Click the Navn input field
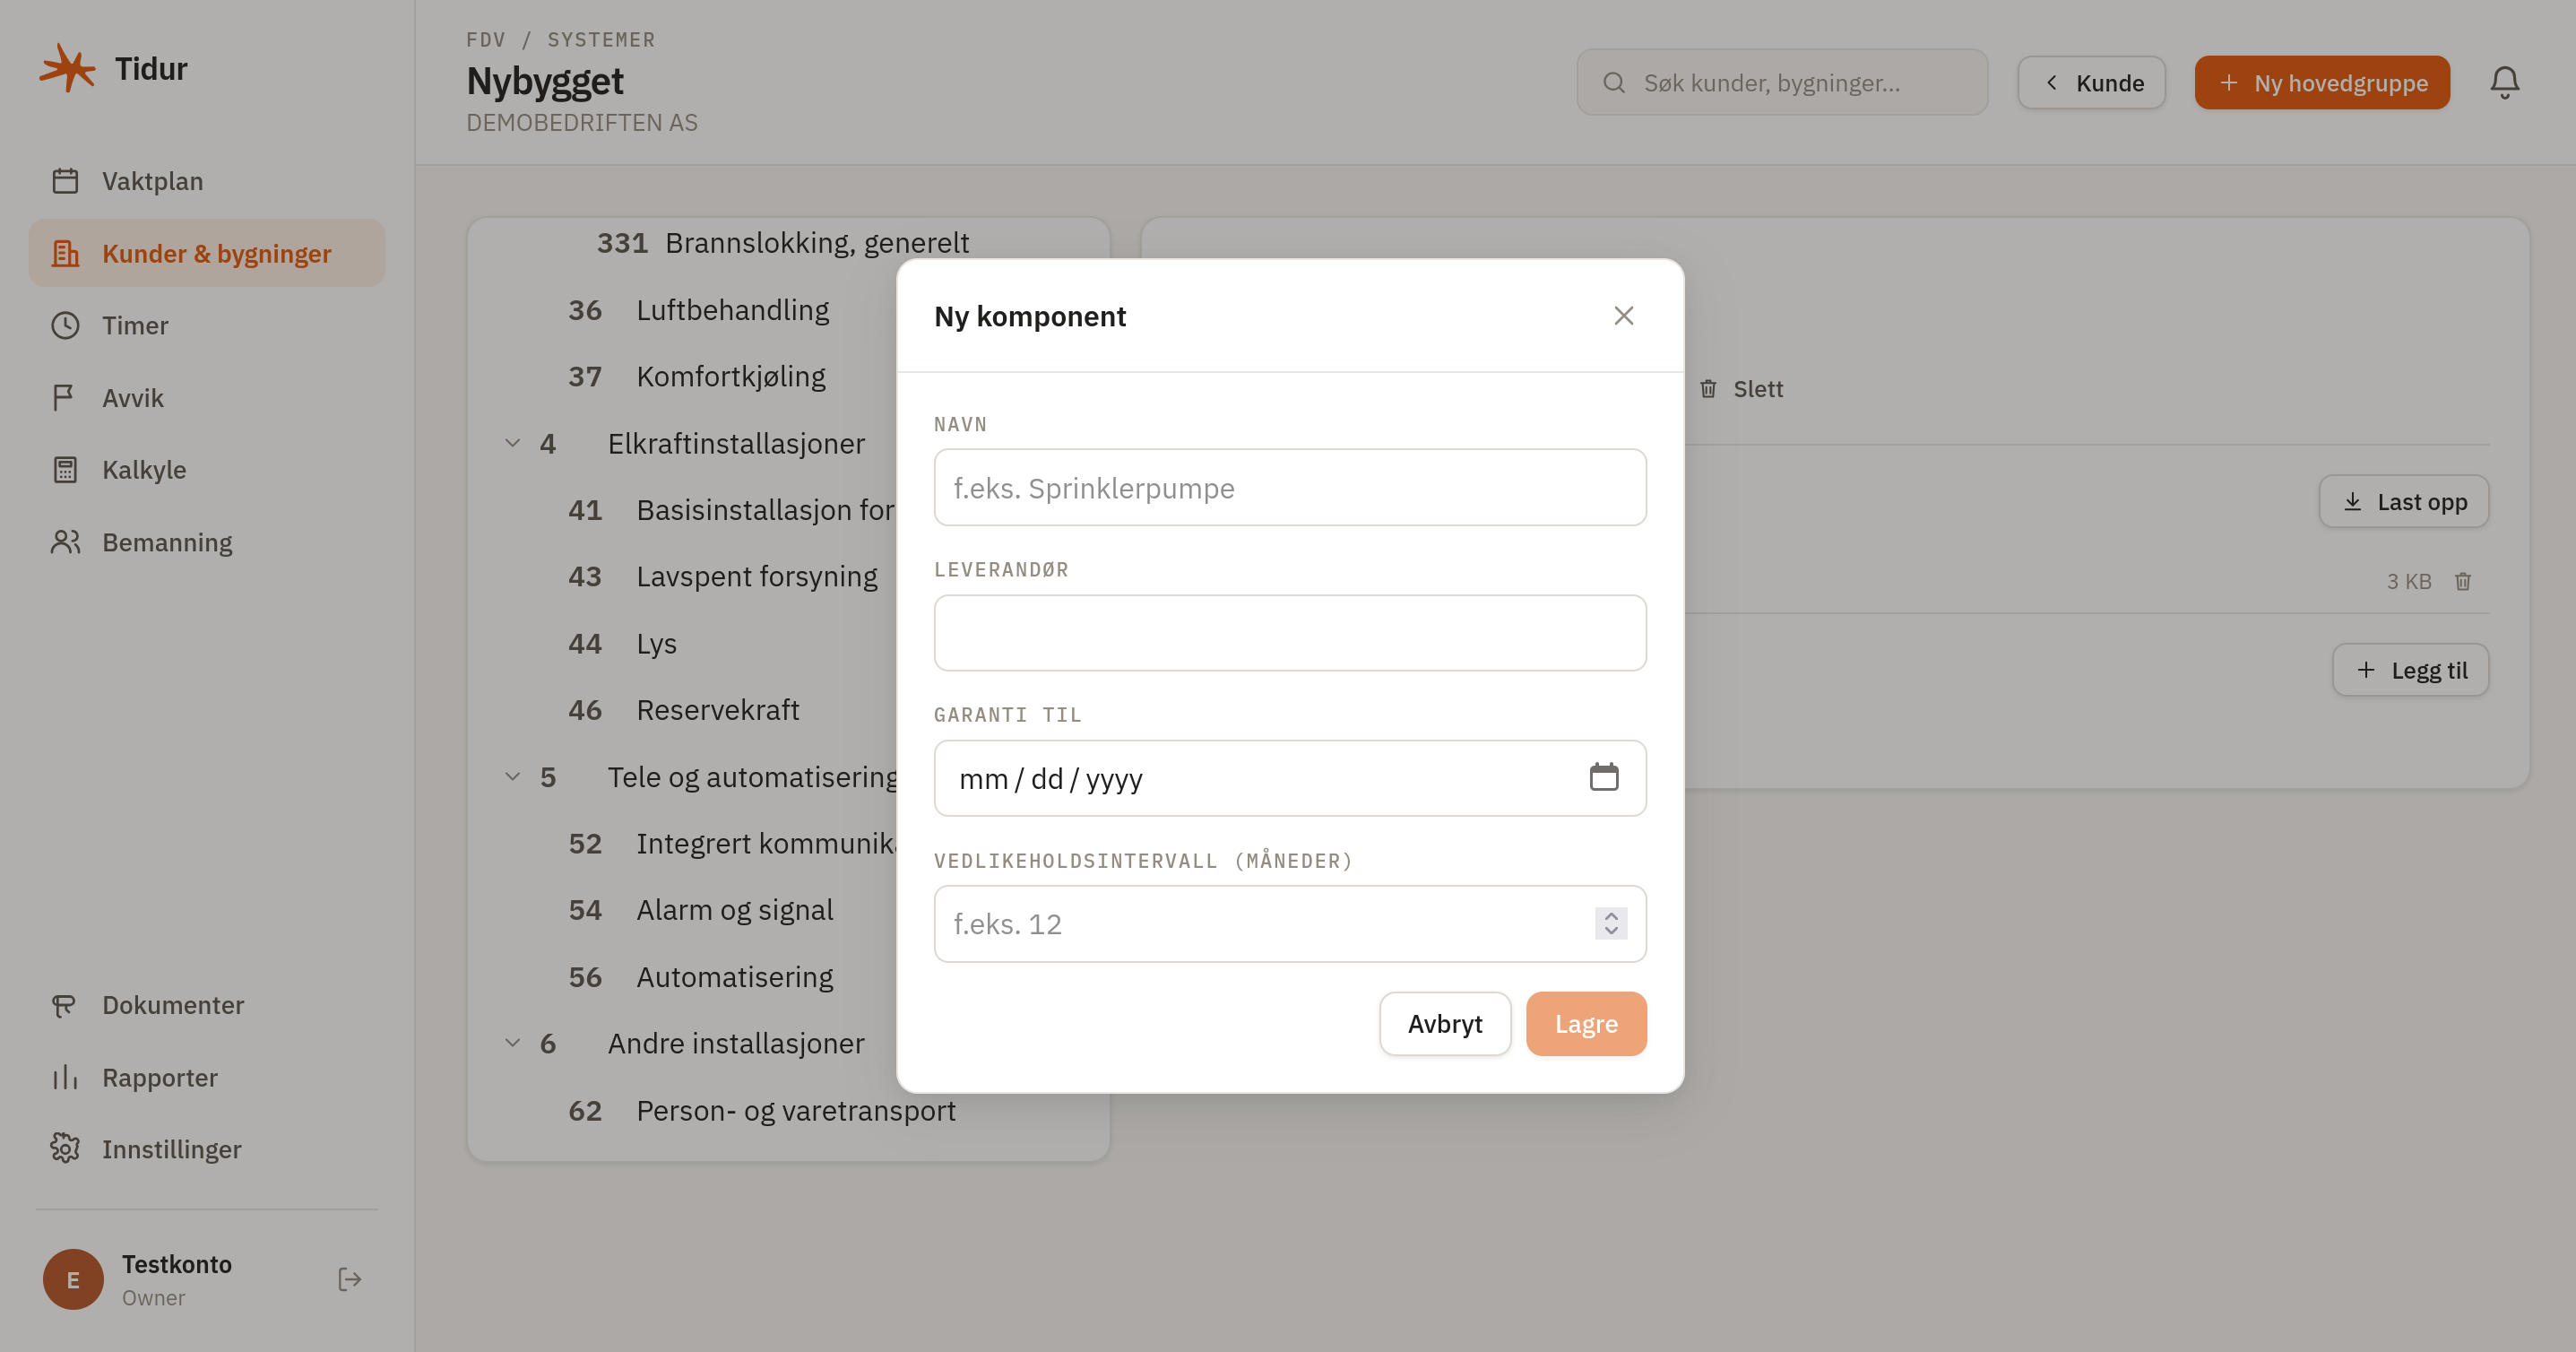 click(1290, 487)
